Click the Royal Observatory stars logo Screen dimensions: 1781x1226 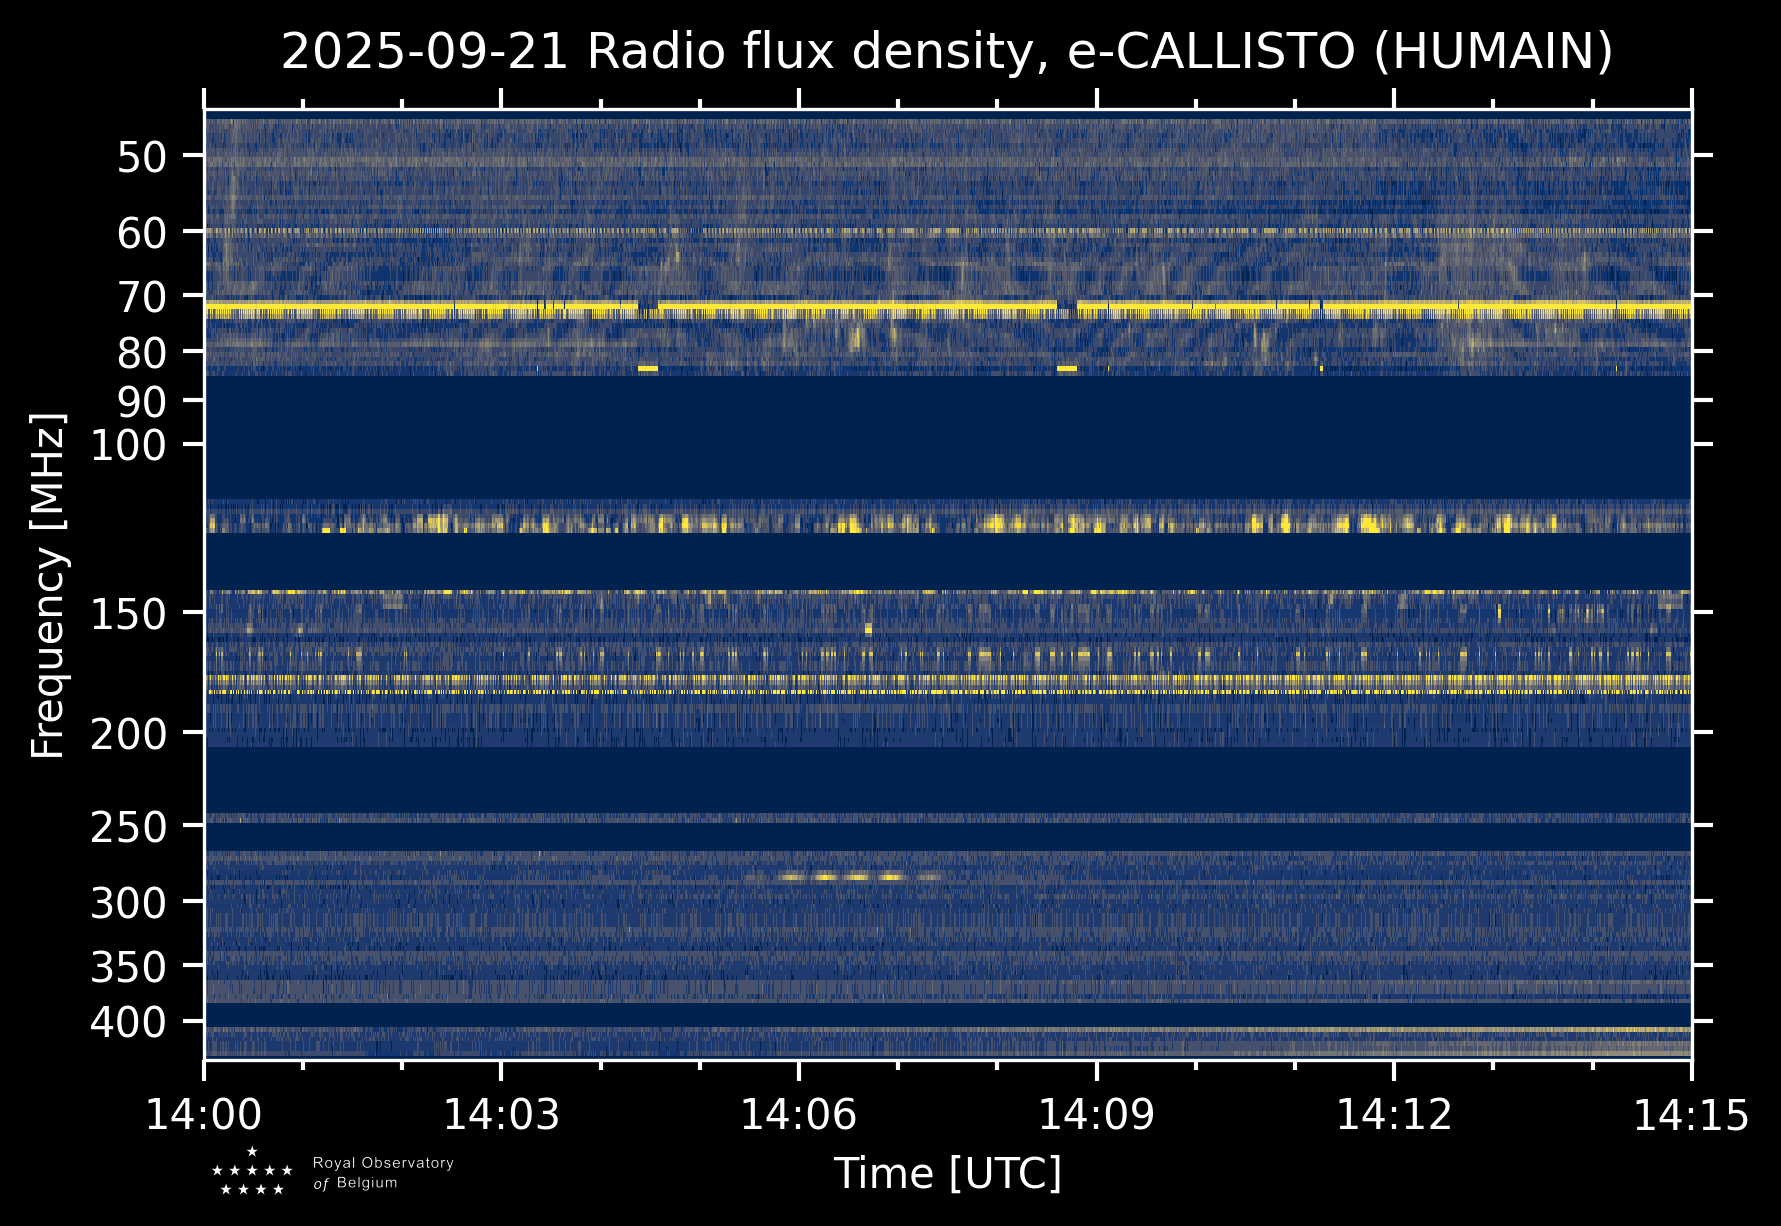(252, 1172)
